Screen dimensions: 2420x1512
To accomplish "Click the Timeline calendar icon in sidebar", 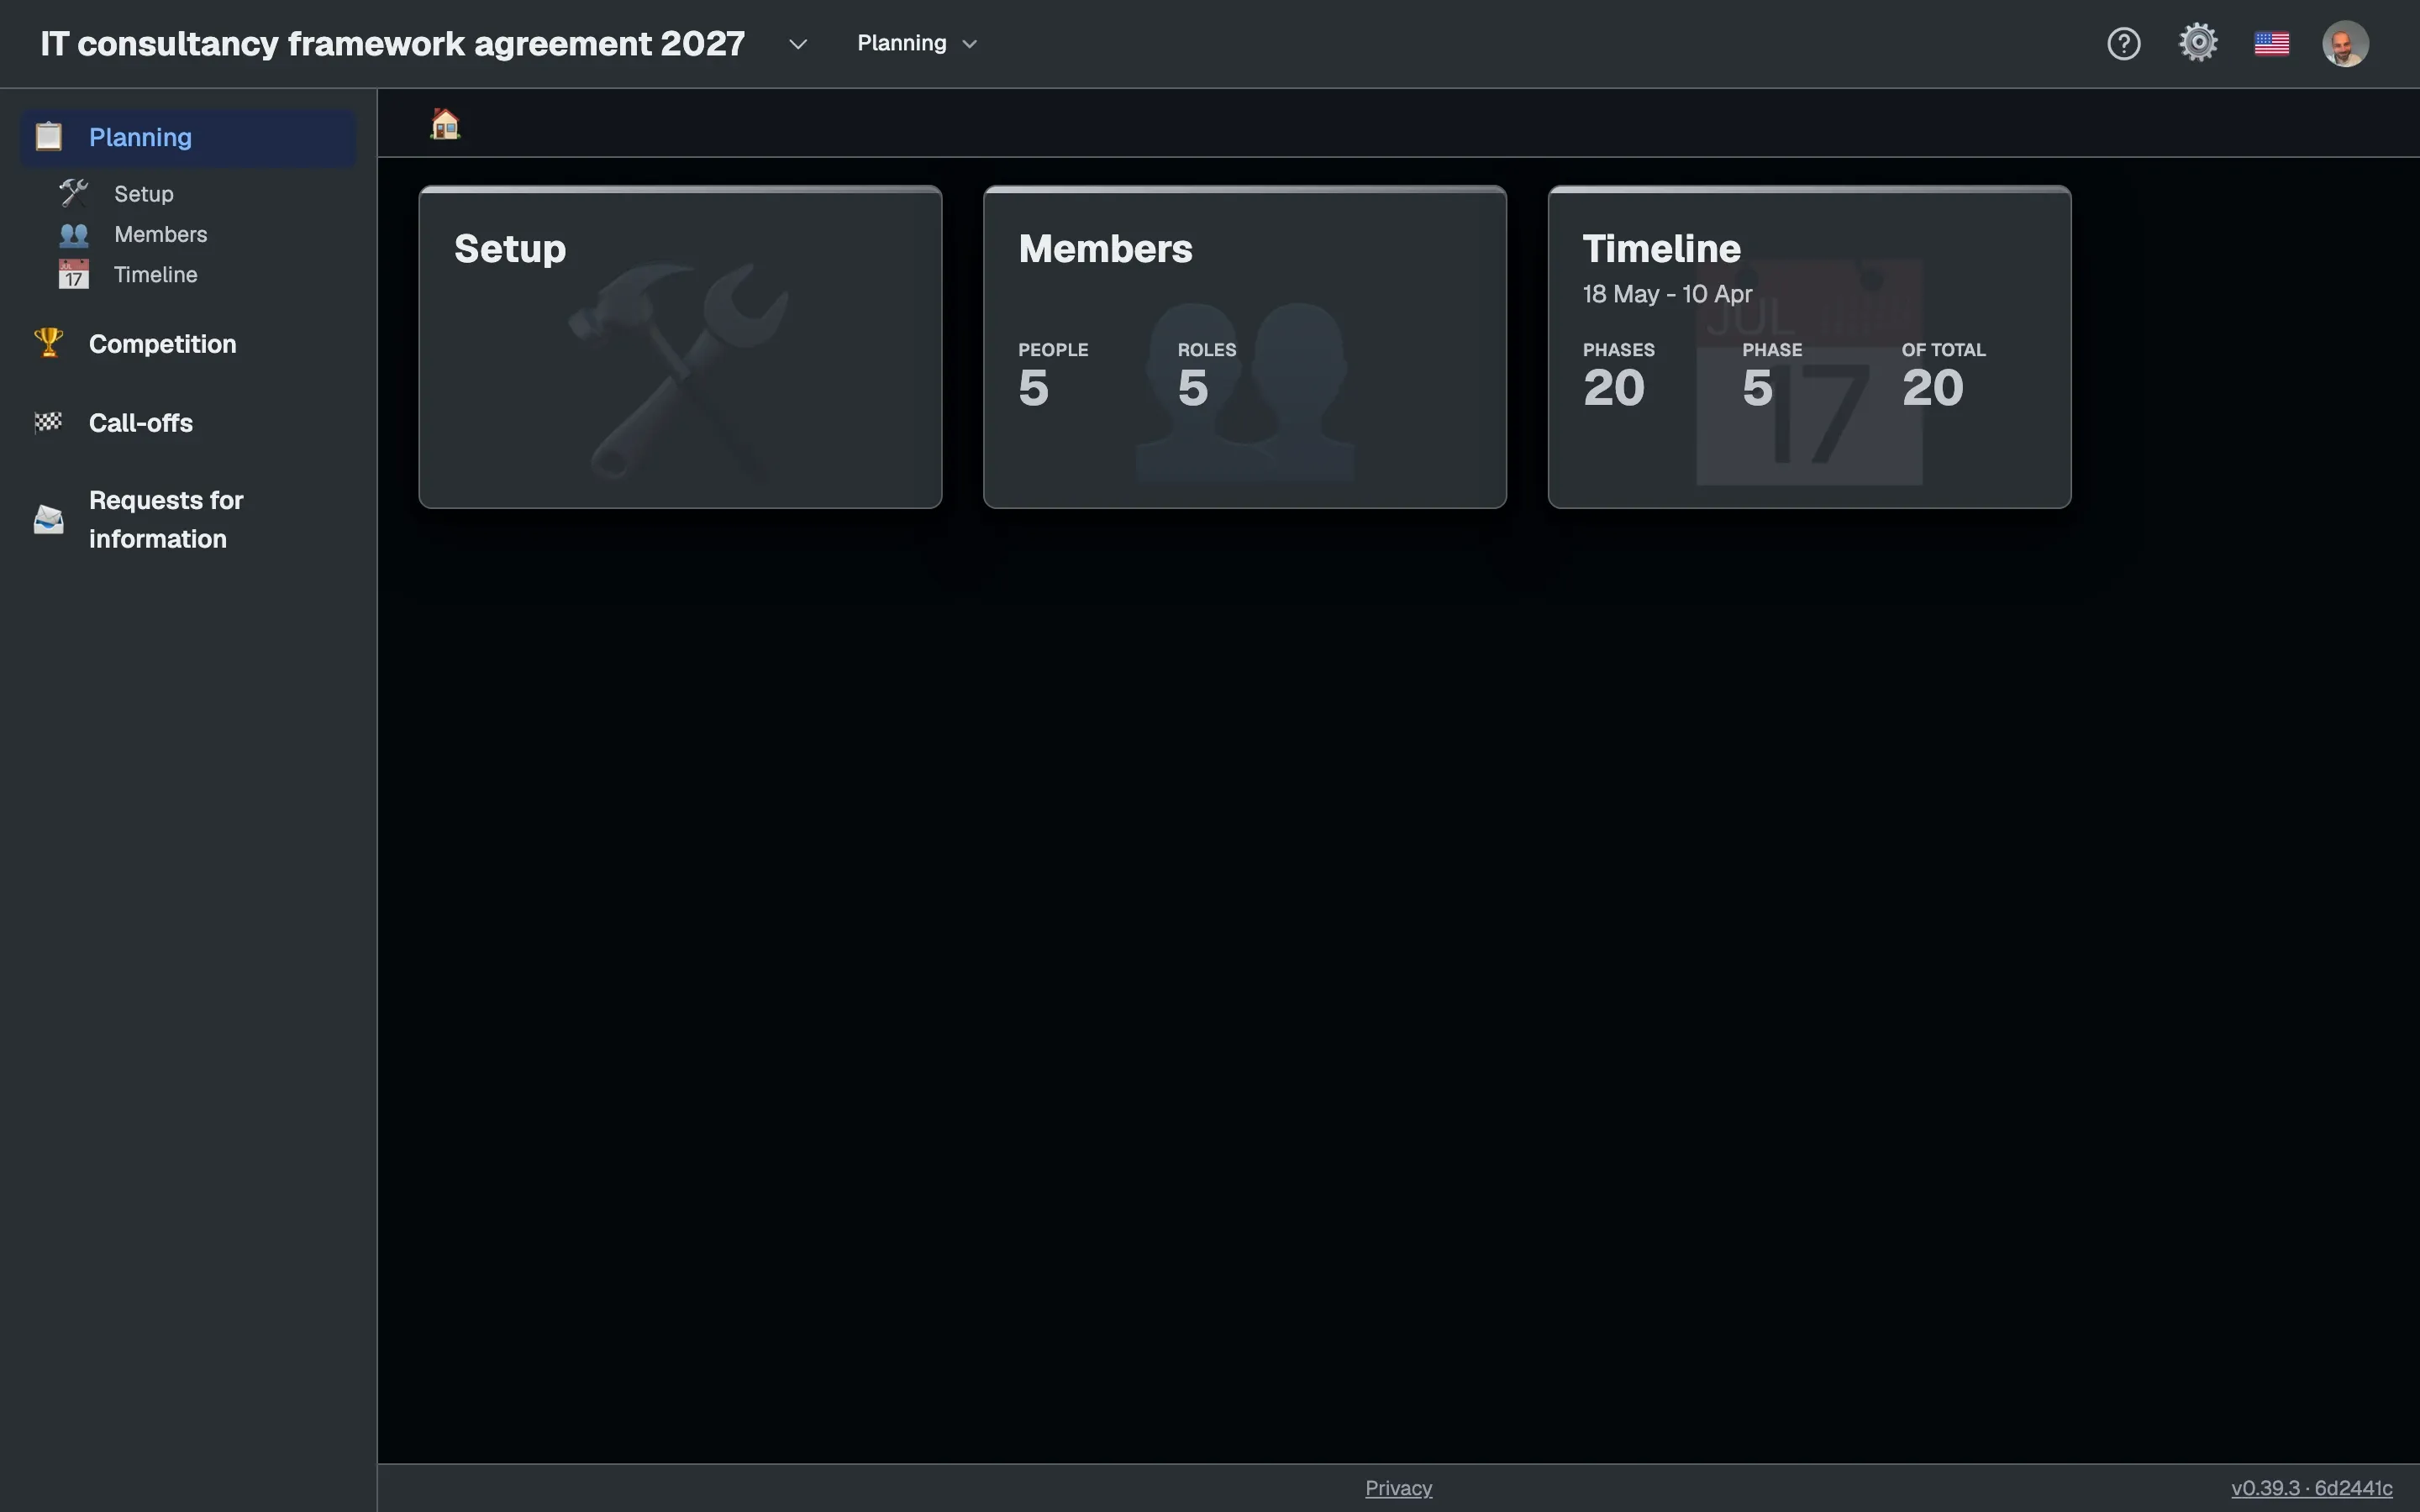I will pyautogui.click(x=73, y=274).
